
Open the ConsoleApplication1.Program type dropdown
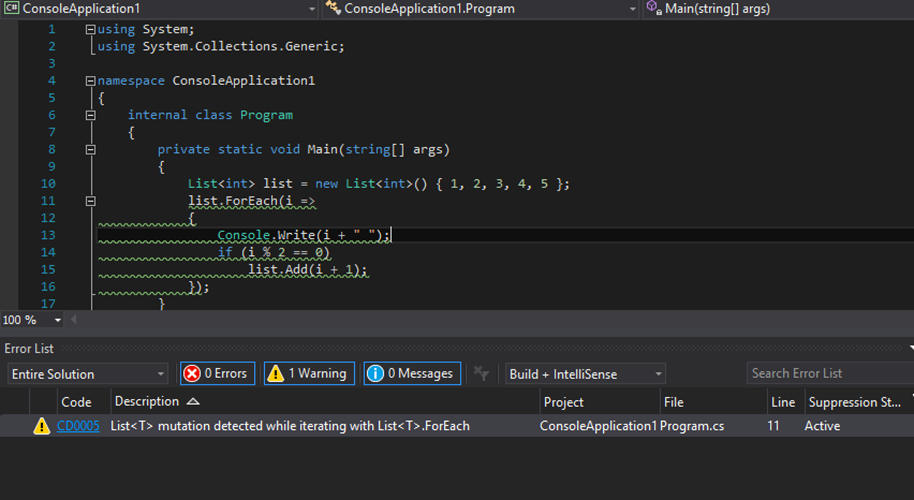click(481, 9)
